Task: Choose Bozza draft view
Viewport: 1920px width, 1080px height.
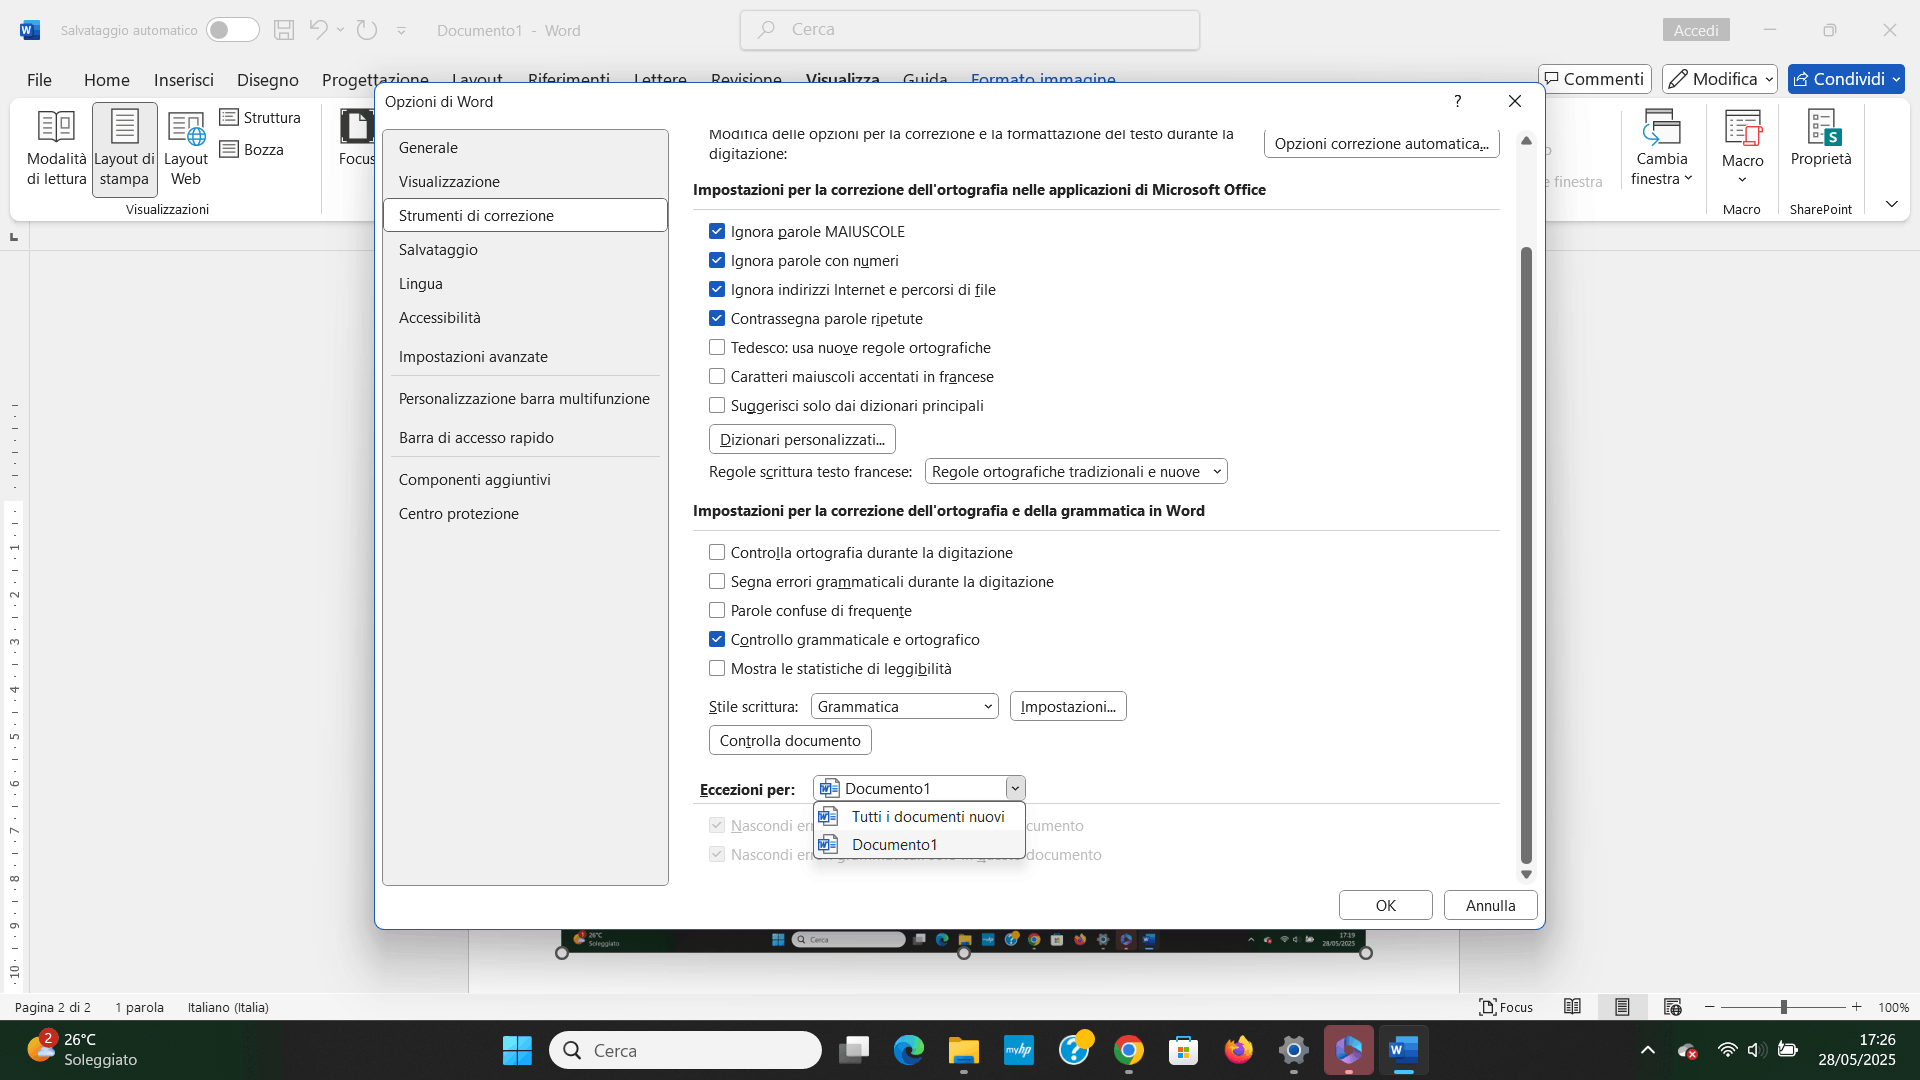Action: click(252, 149)
